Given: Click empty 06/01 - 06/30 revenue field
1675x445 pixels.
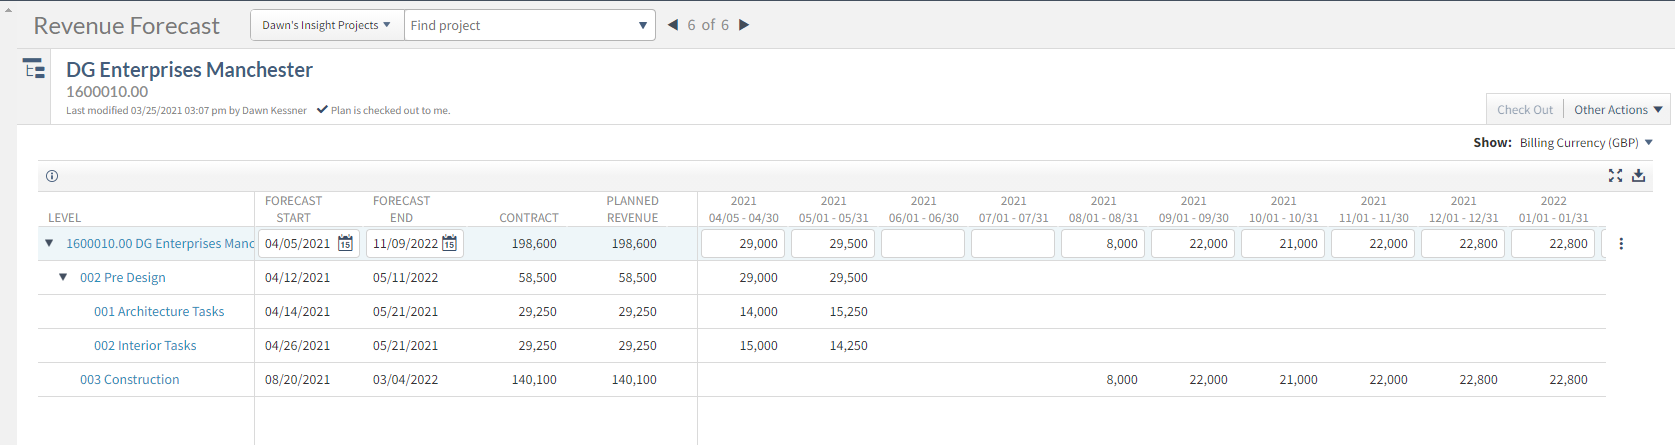Looking at the screenshot, I should pyautogui.click(x=923, y=244).
